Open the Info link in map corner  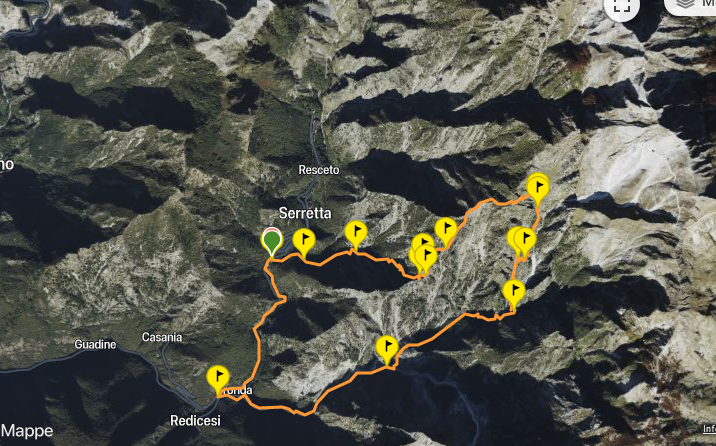pos(709,429)
